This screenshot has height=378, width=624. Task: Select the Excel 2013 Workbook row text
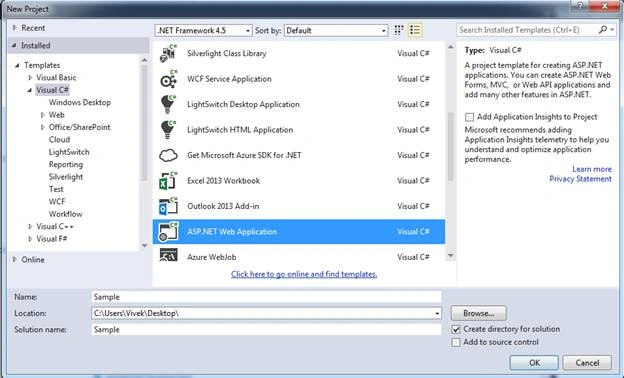[x=223, y=181]
